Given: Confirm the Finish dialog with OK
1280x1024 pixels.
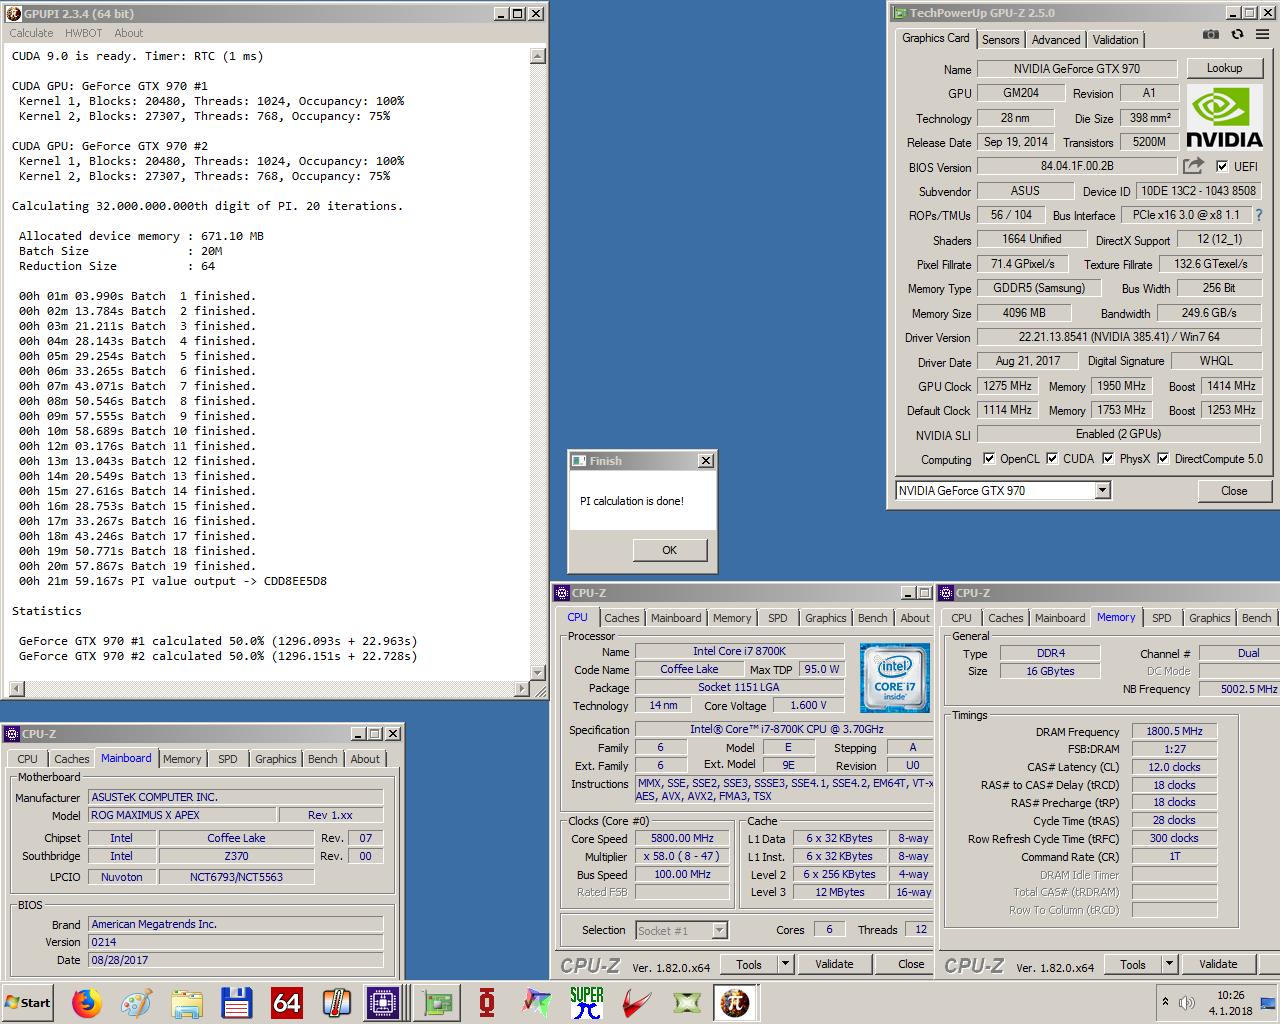Looking at the screenshot, I should point(669,550).
